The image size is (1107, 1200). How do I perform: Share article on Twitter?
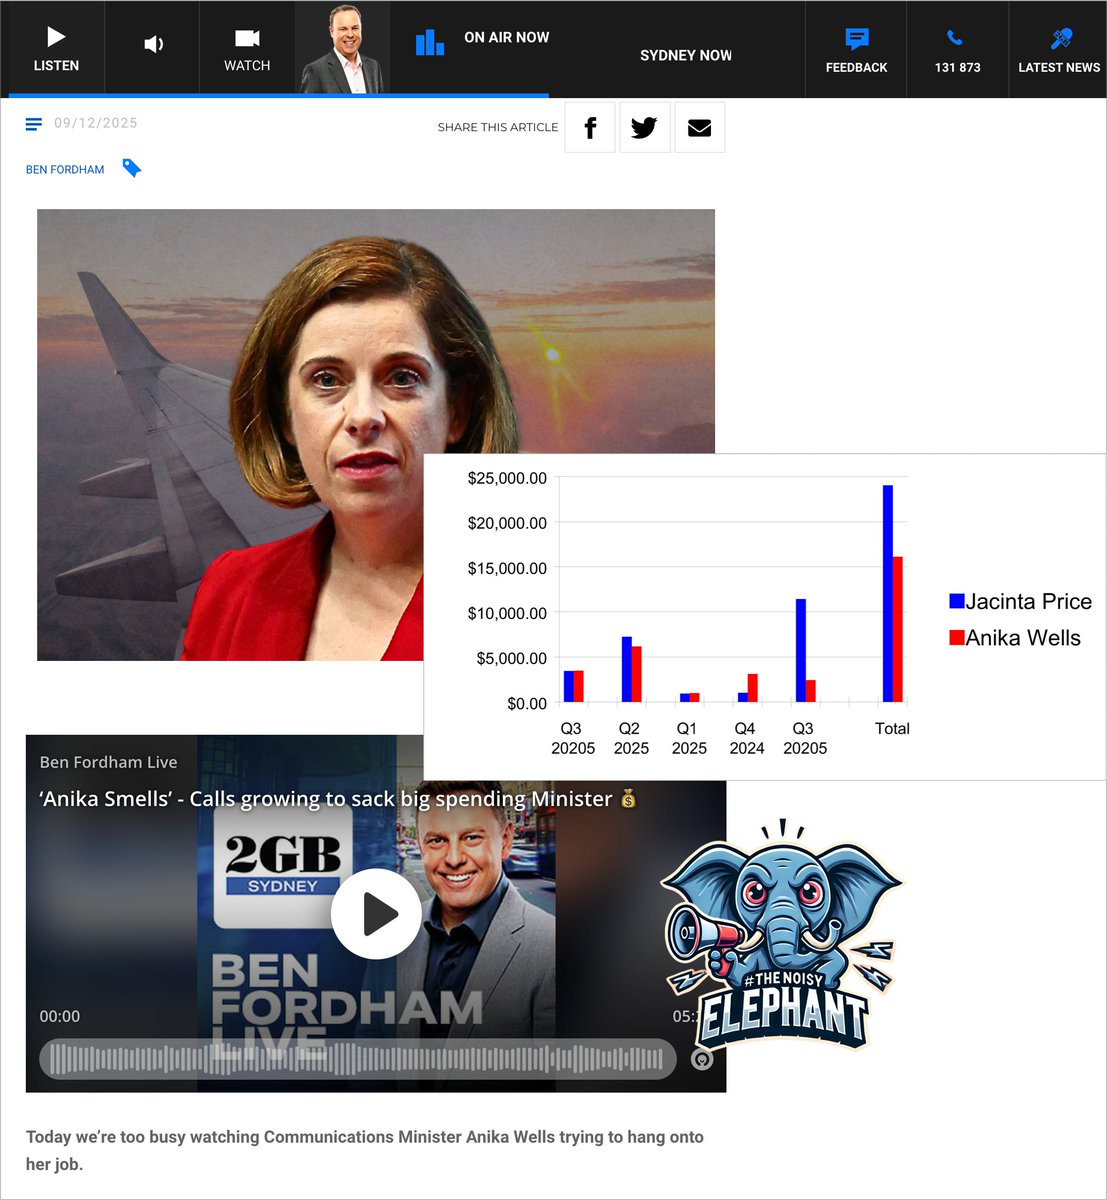644,127
